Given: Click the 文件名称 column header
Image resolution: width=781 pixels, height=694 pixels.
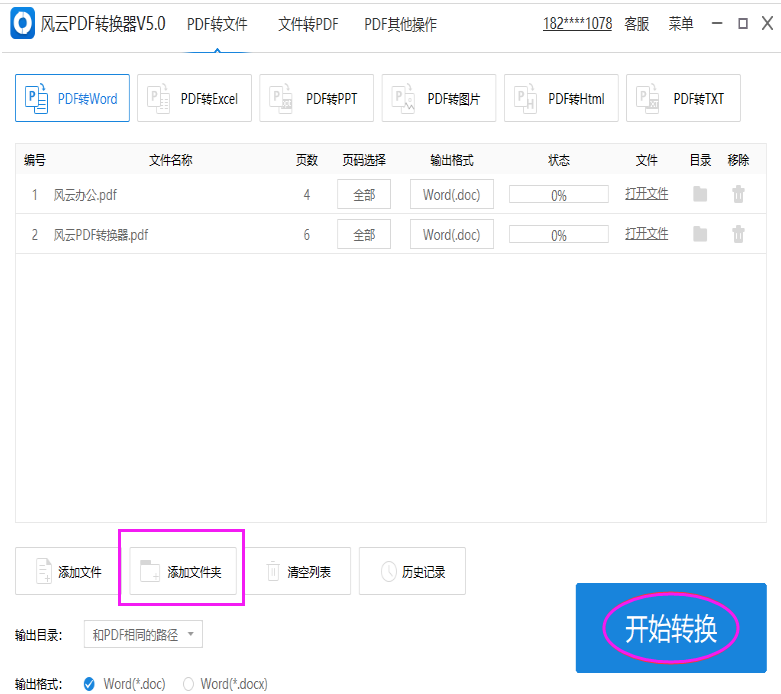Looking at the screenshot, I should click(x=171, y=160).
